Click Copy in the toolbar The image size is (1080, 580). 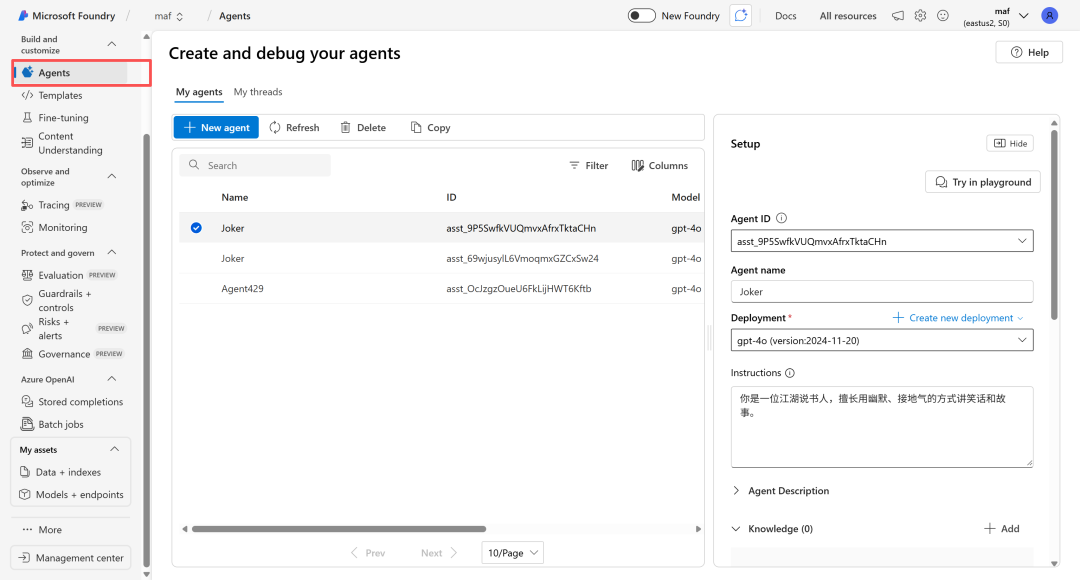[430, 127]
